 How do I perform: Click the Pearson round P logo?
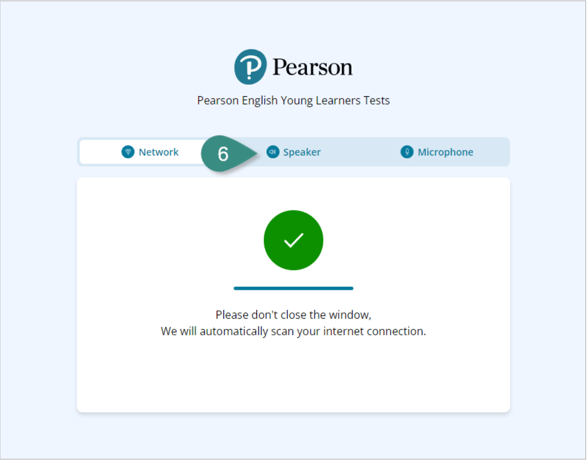(x=250, y=67)
